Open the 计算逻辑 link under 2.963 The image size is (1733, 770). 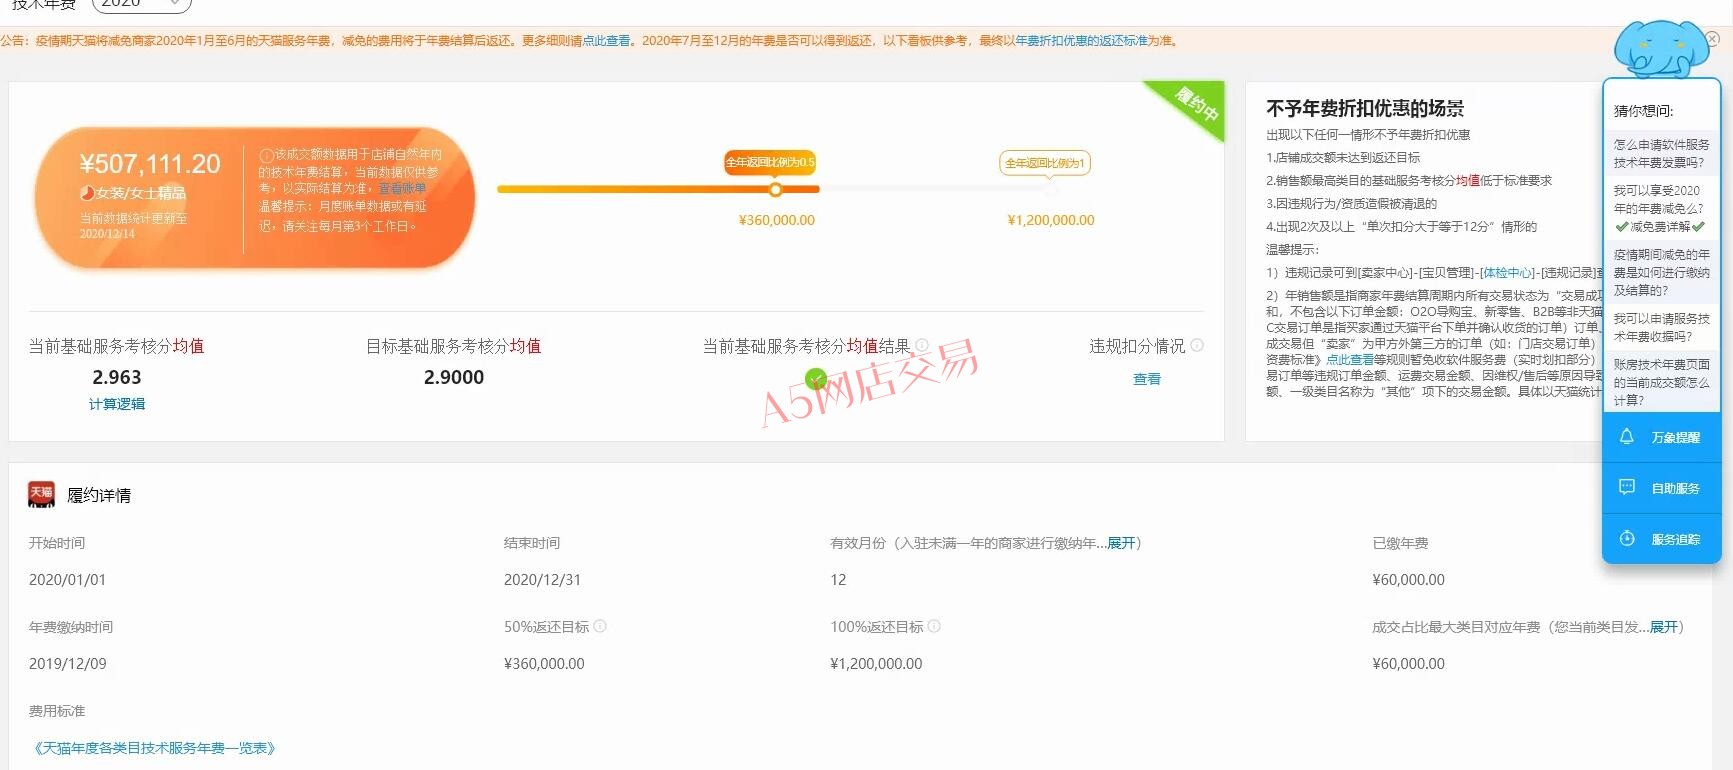[117, 404]
